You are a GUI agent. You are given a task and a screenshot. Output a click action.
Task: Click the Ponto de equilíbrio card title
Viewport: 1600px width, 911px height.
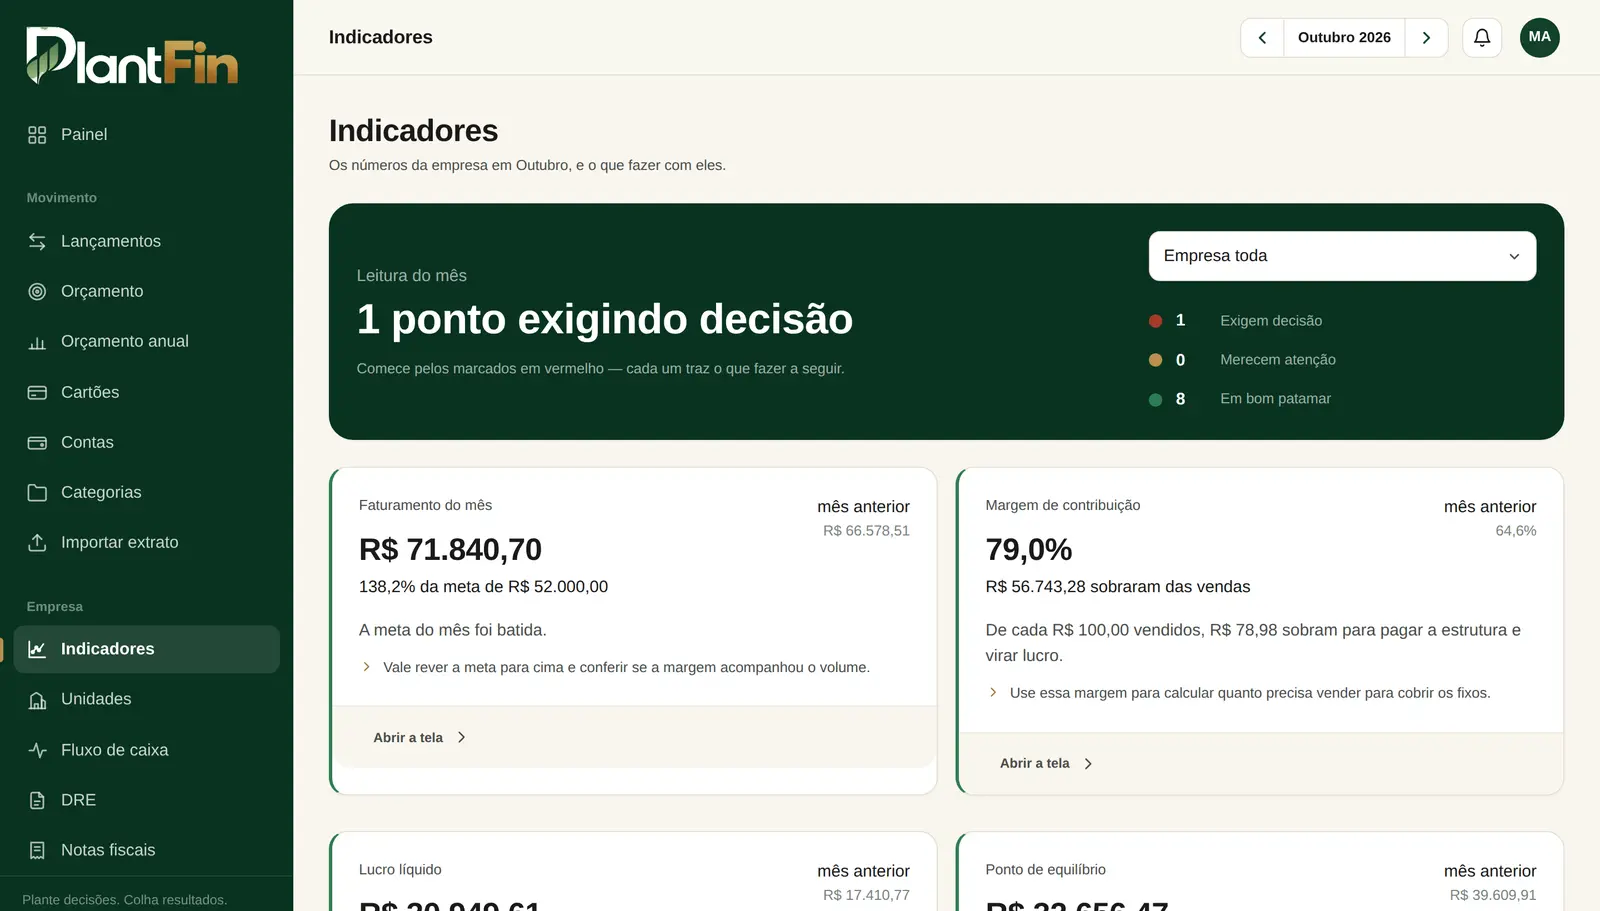coord(1046,870)
